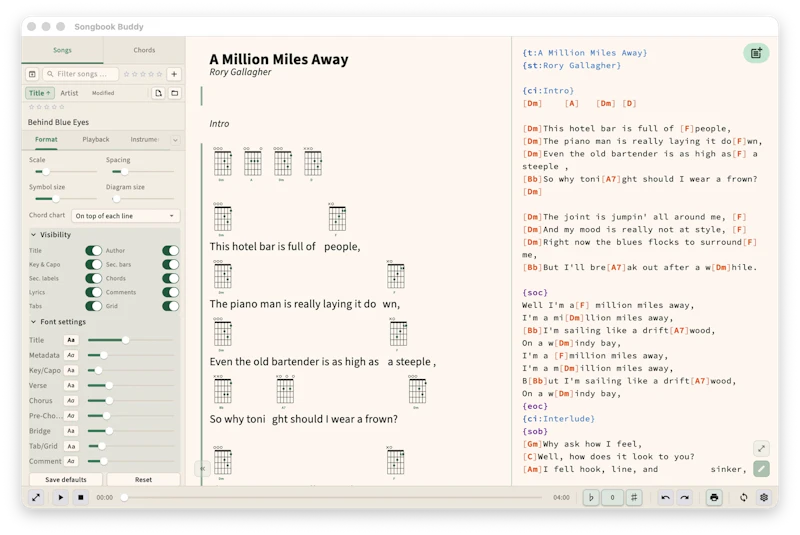The height and width of the screenshot is (535, 800).
Task: Click the magnifier icon in the filter field
Action: (x=50, y=74)
